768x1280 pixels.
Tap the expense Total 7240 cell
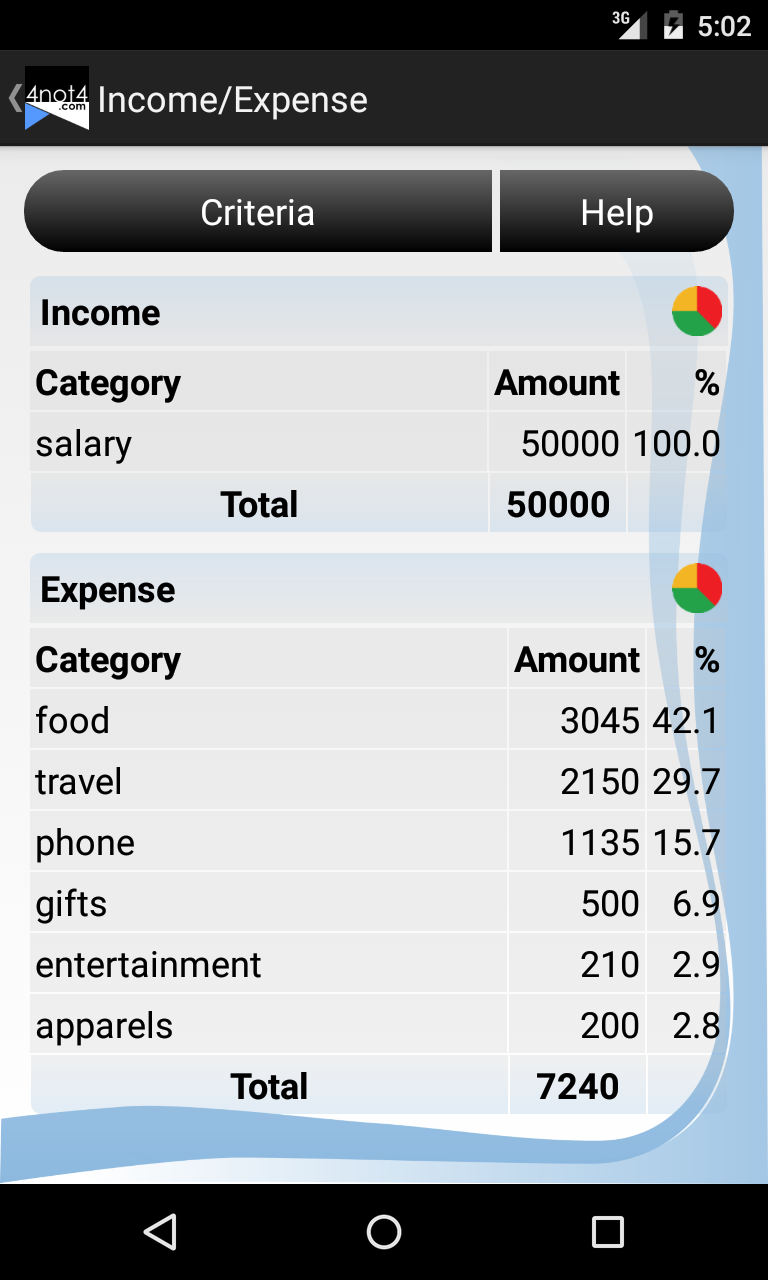(578, 1086)
